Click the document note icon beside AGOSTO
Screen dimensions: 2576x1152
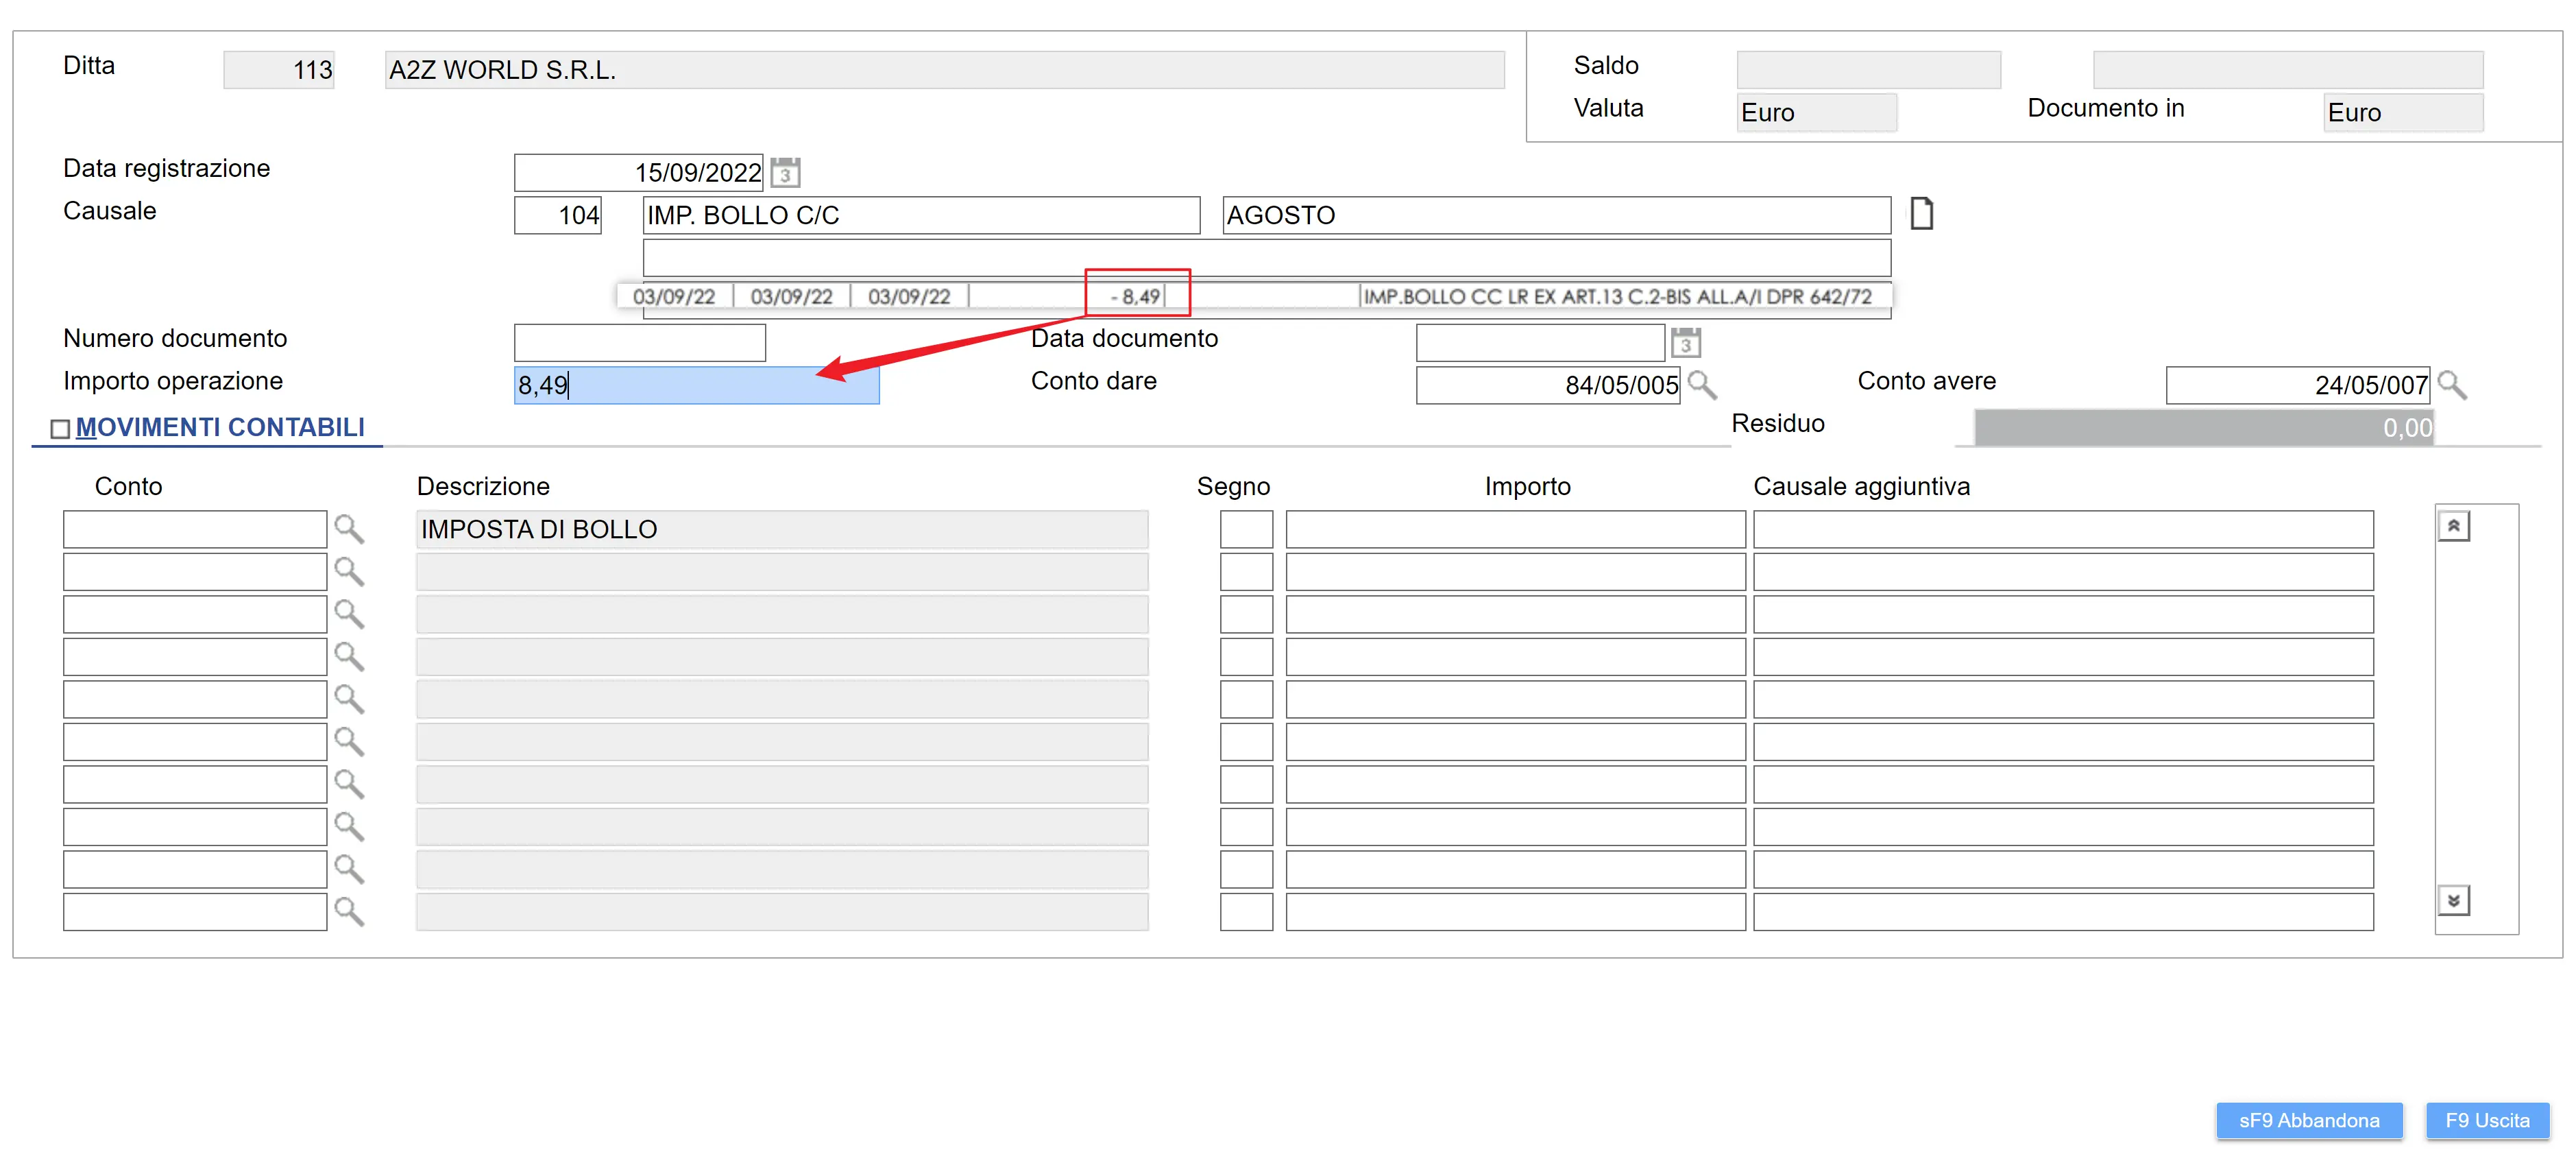click(1921, 214)
